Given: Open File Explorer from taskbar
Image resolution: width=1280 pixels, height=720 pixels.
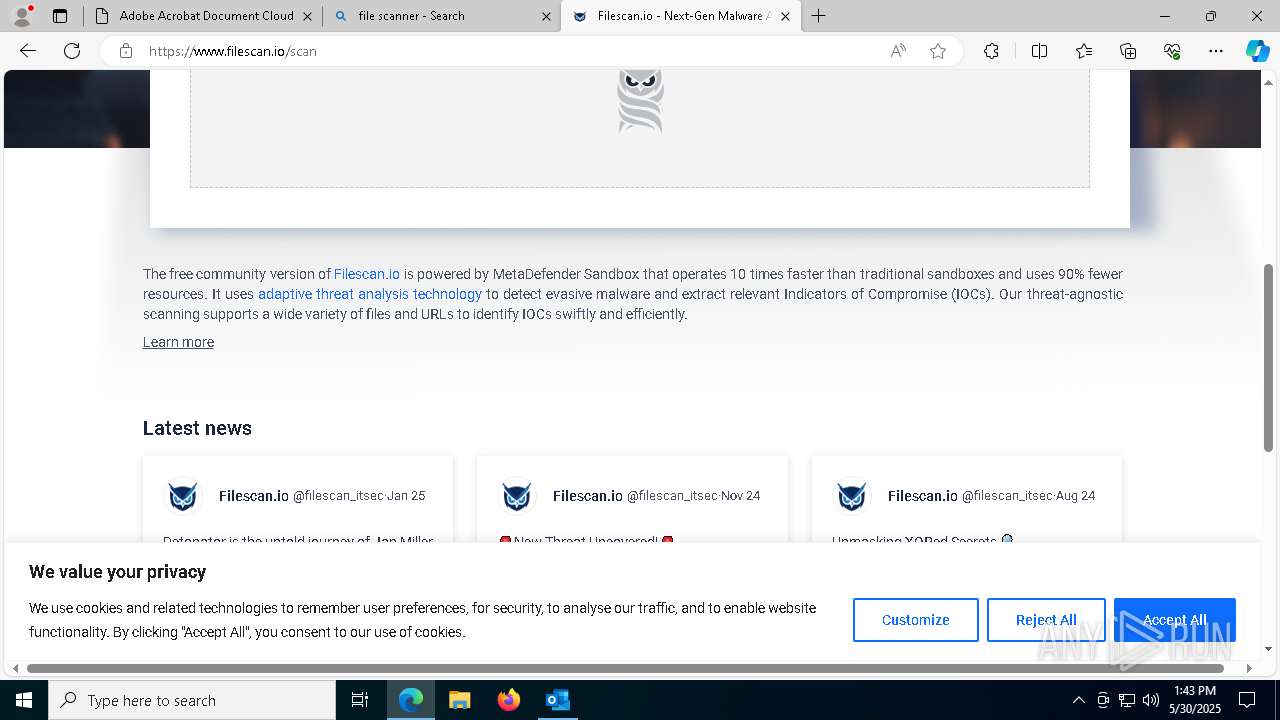Looking at the screenshot, I should coord(459,700).
